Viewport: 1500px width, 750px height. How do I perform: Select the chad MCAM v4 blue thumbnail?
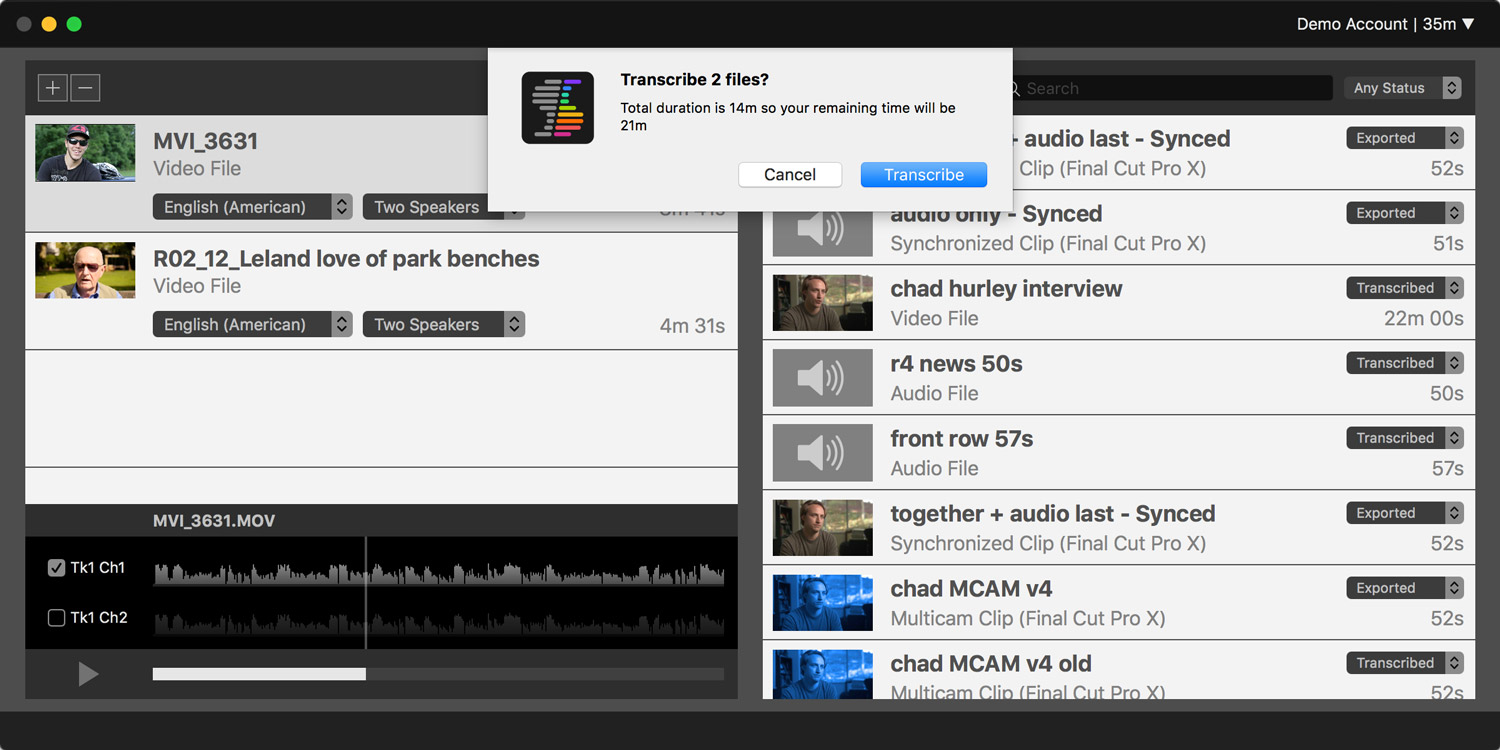(x=822, y=603)
